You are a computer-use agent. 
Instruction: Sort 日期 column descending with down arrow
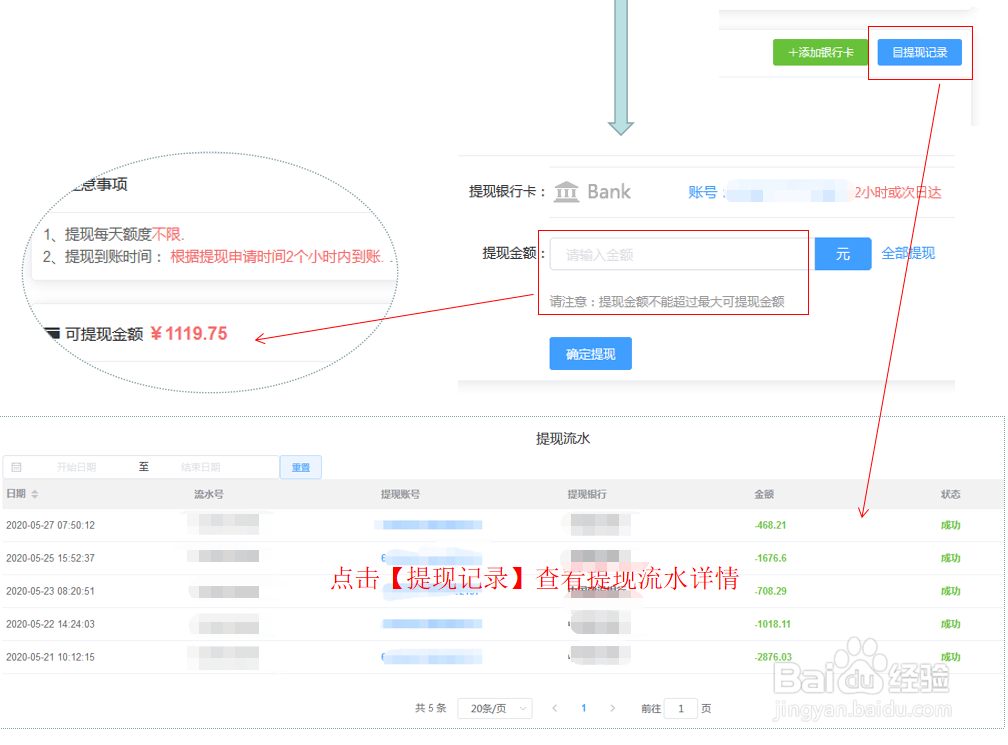coord(34,497)
